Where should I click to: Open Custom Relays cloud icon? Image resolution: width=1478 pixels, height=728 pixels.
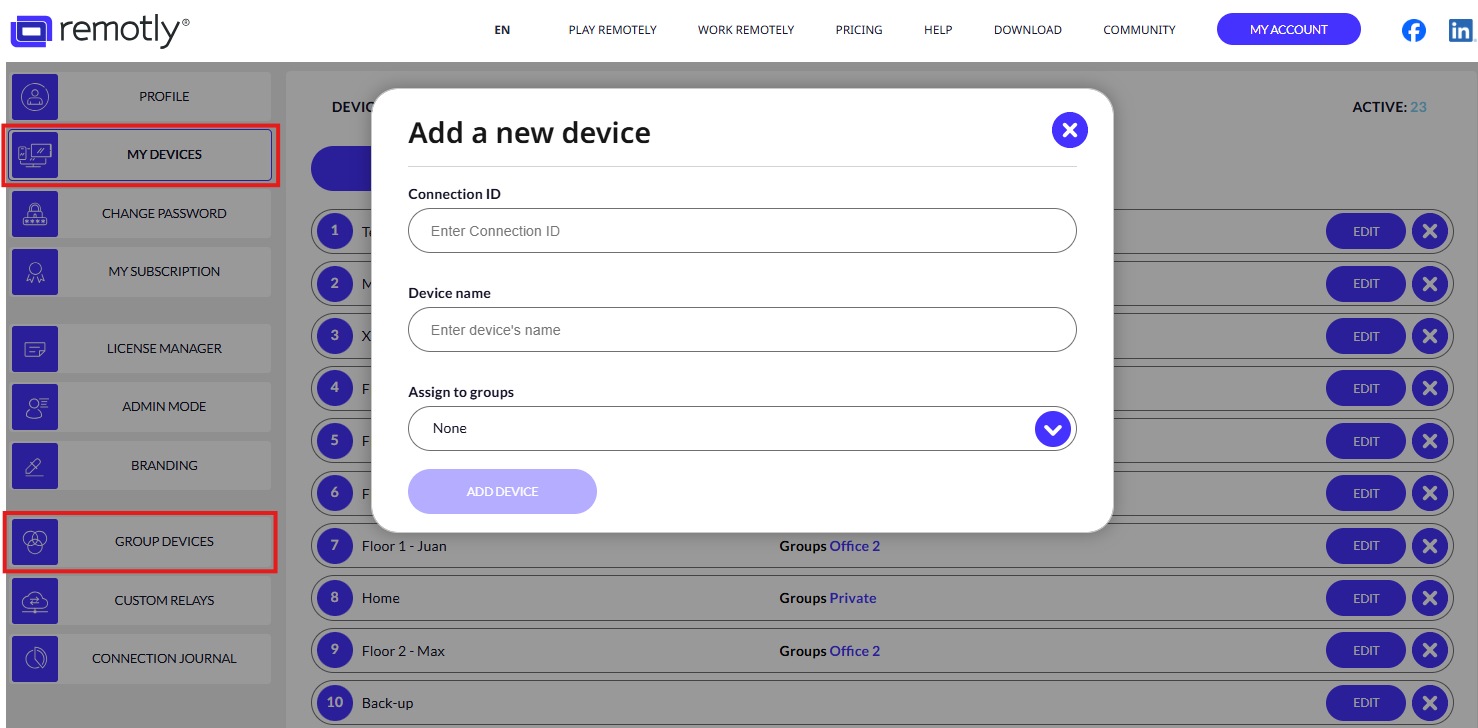[x=35, y=601]
